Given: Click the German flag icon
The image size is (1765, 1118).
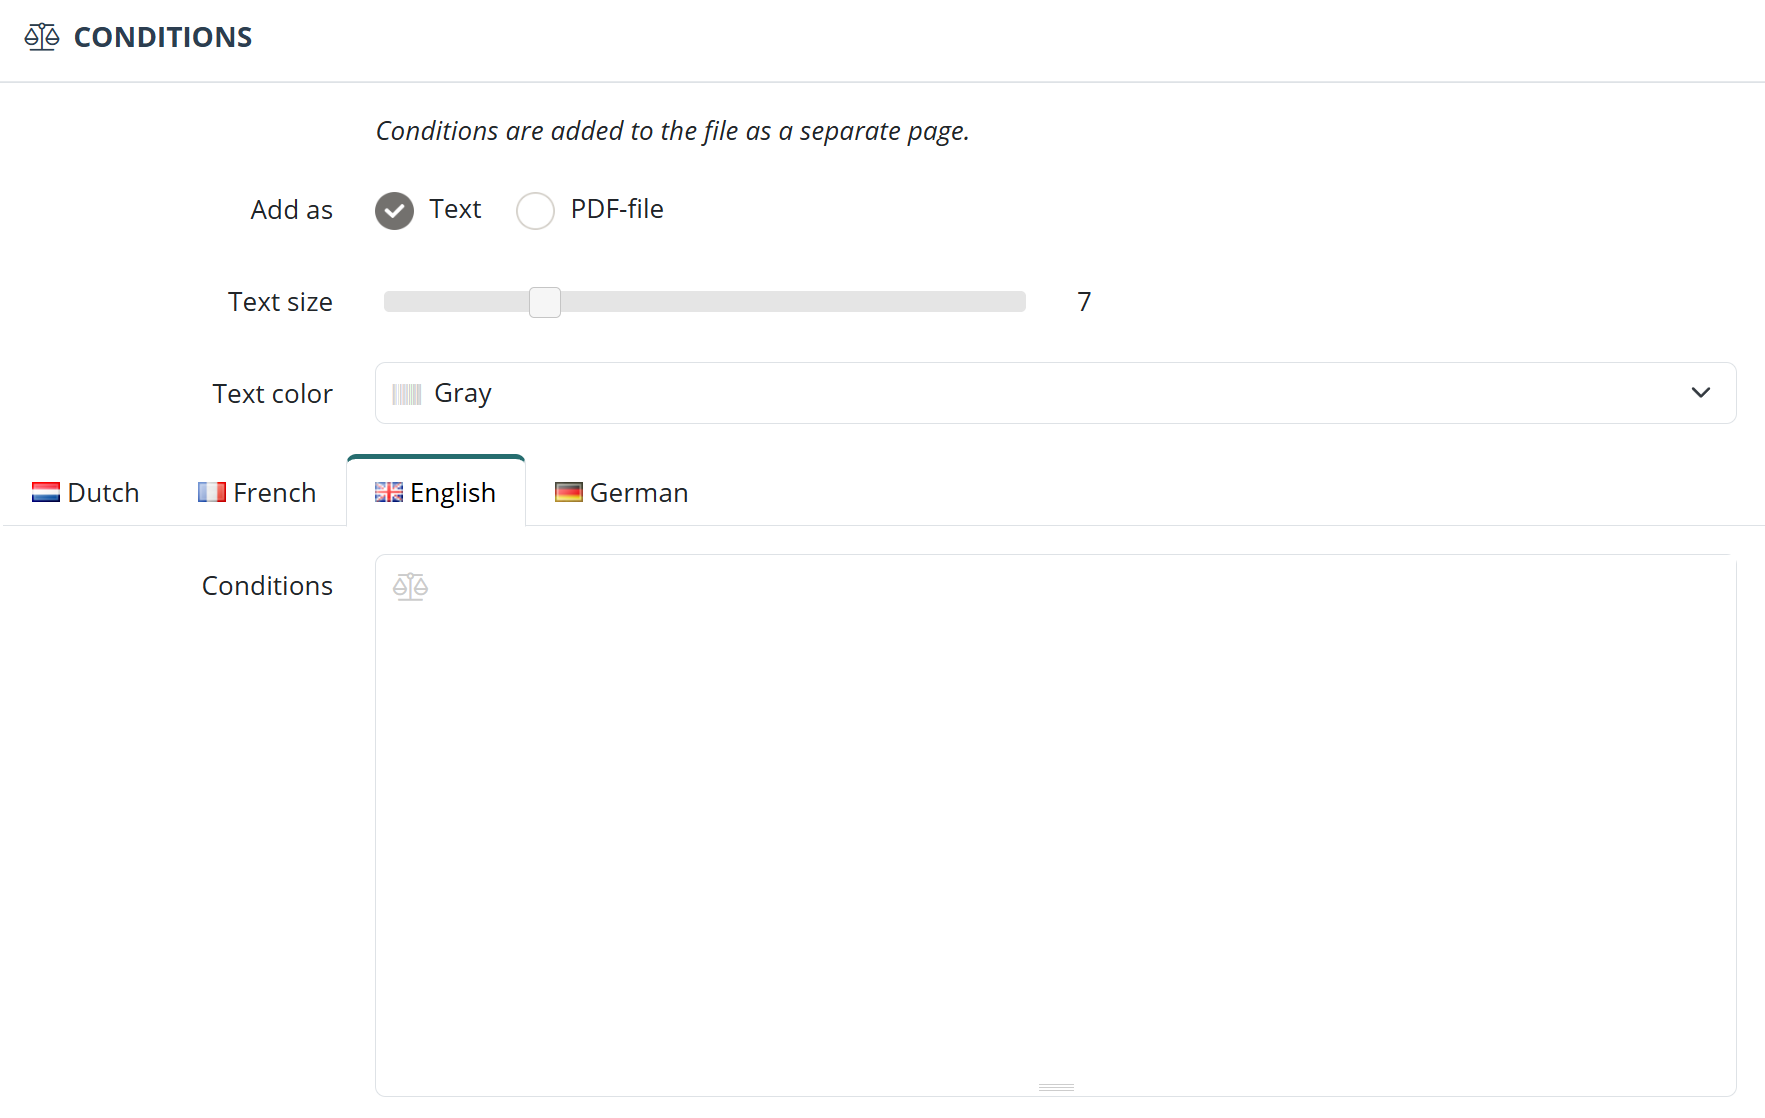Looking at the screenshot, I should pyautogui.click(x=569, y=492).
